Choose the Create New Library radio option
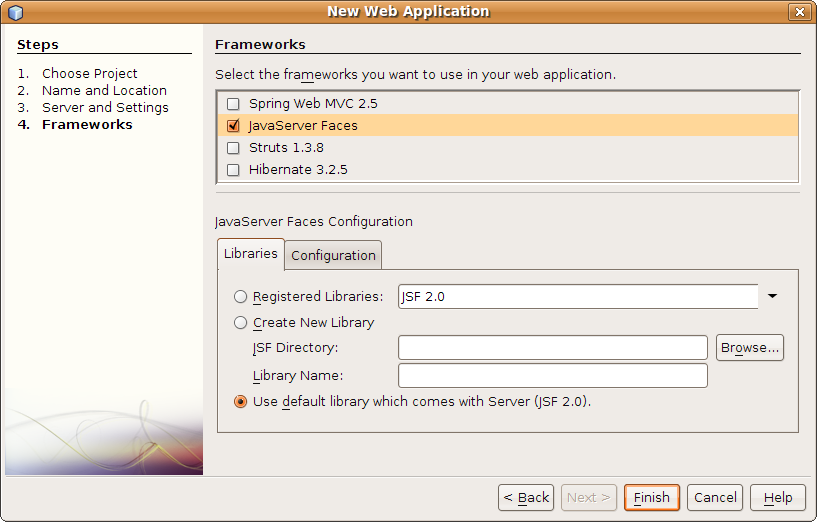The width and height of the screenshot is (817, 522). coord(240,322)
